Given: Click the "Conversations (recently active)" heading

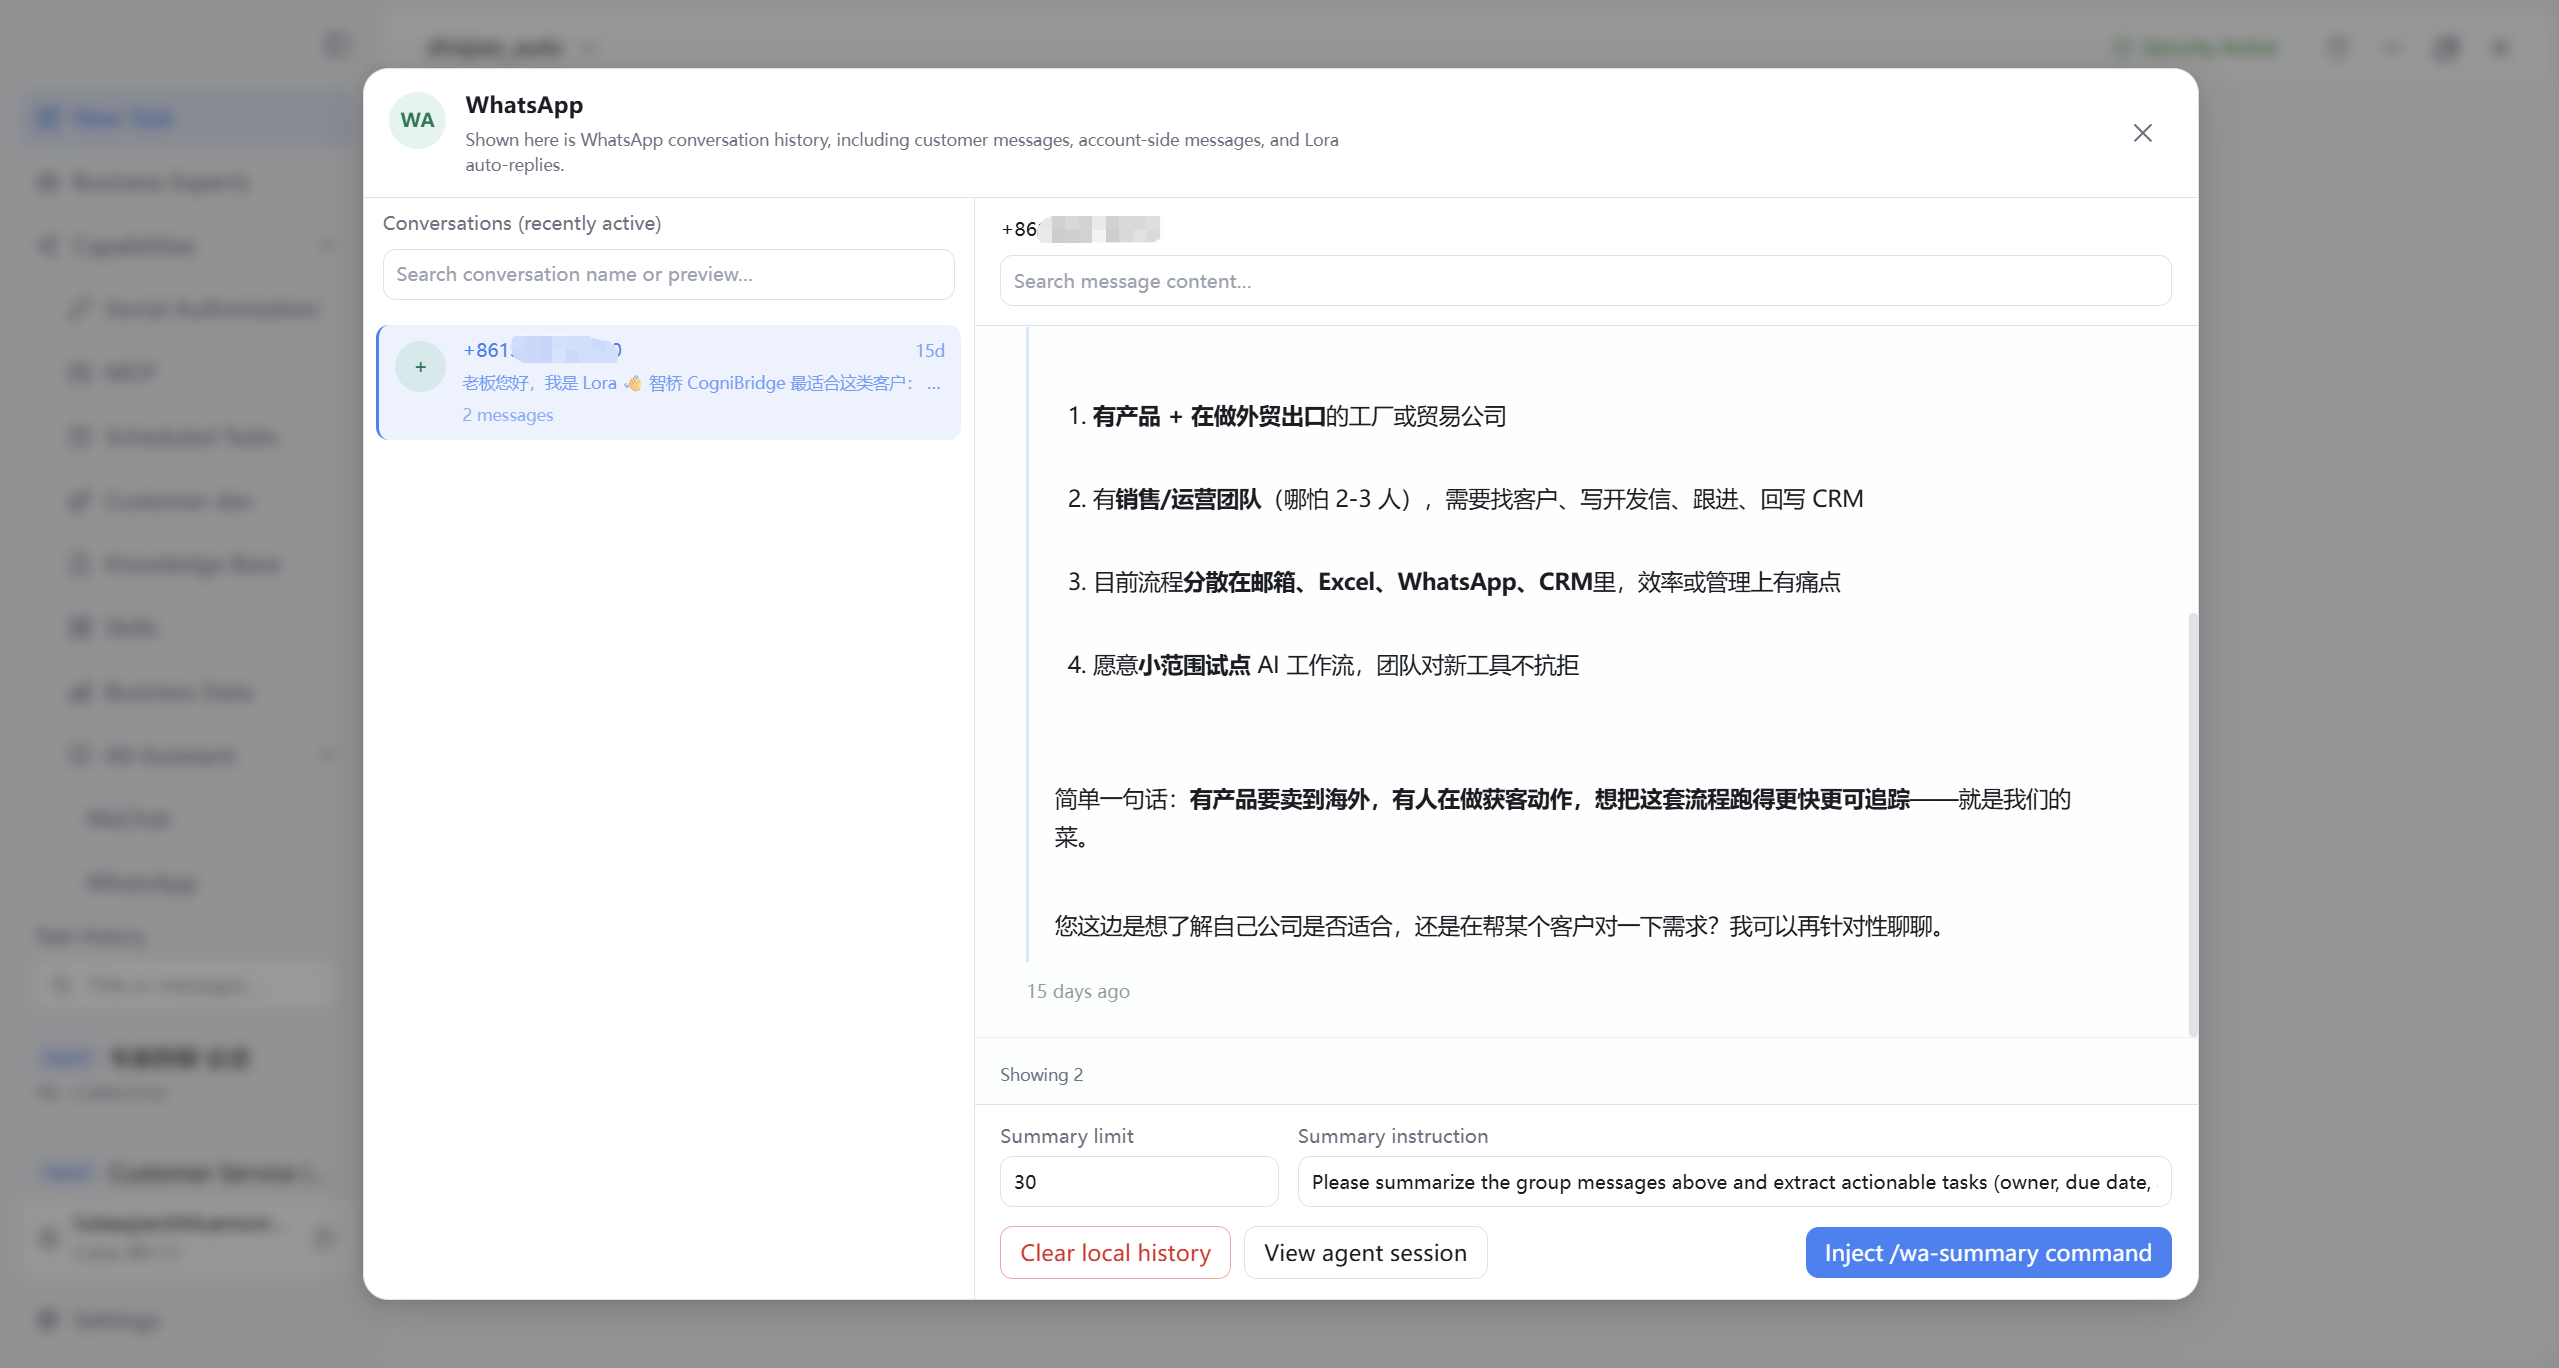Looking at the screenshot, I should coord(522,223).
